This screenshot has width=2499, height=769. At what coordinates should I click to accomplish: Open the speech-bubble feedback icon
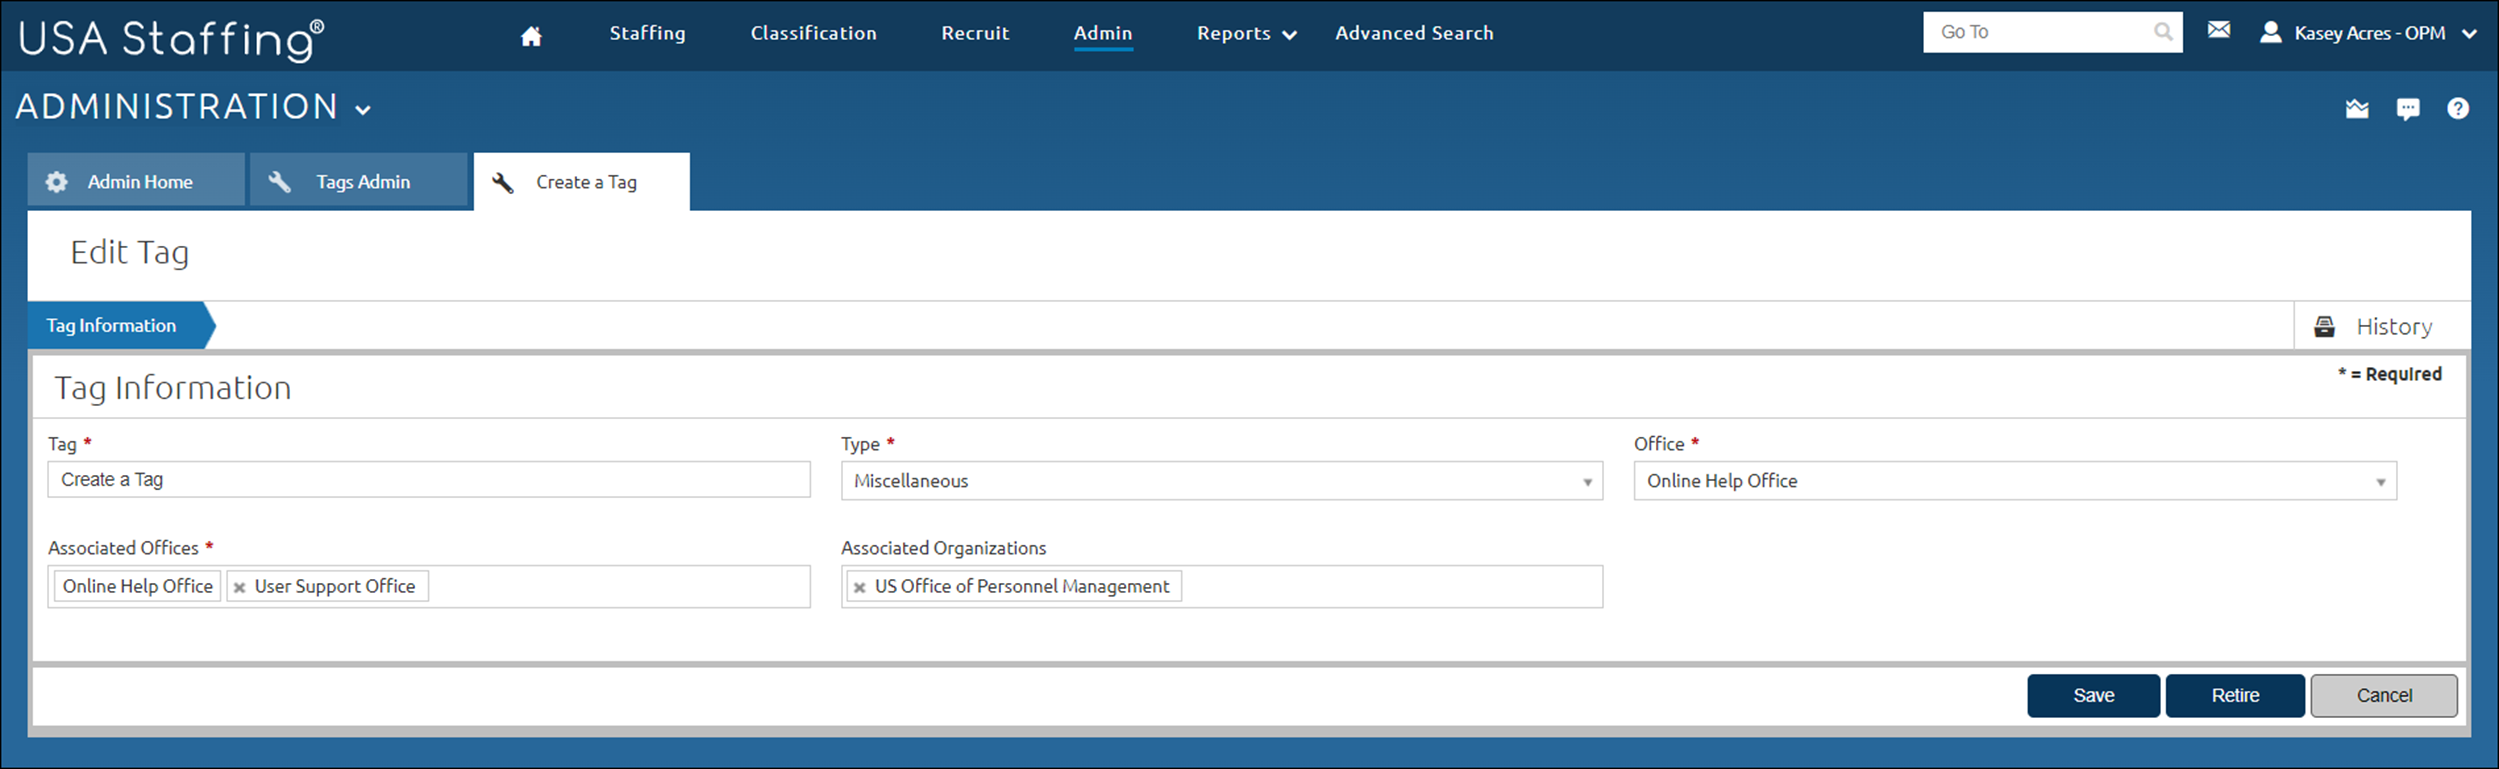point(2408,109)
